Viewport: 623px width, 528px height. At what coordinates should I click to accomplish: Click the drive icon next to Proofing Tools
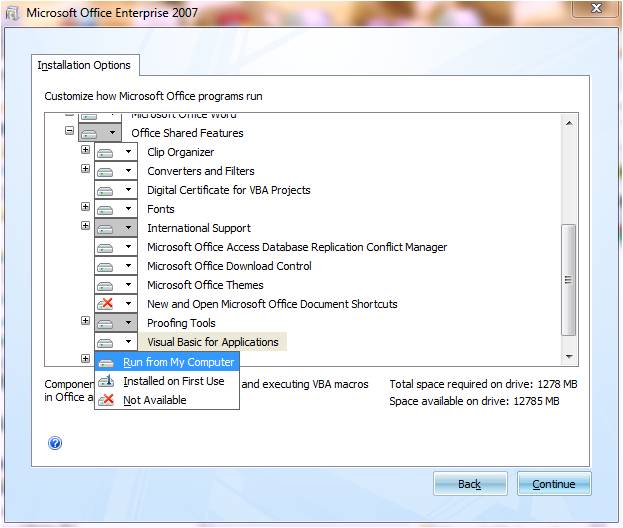[105, 324]
